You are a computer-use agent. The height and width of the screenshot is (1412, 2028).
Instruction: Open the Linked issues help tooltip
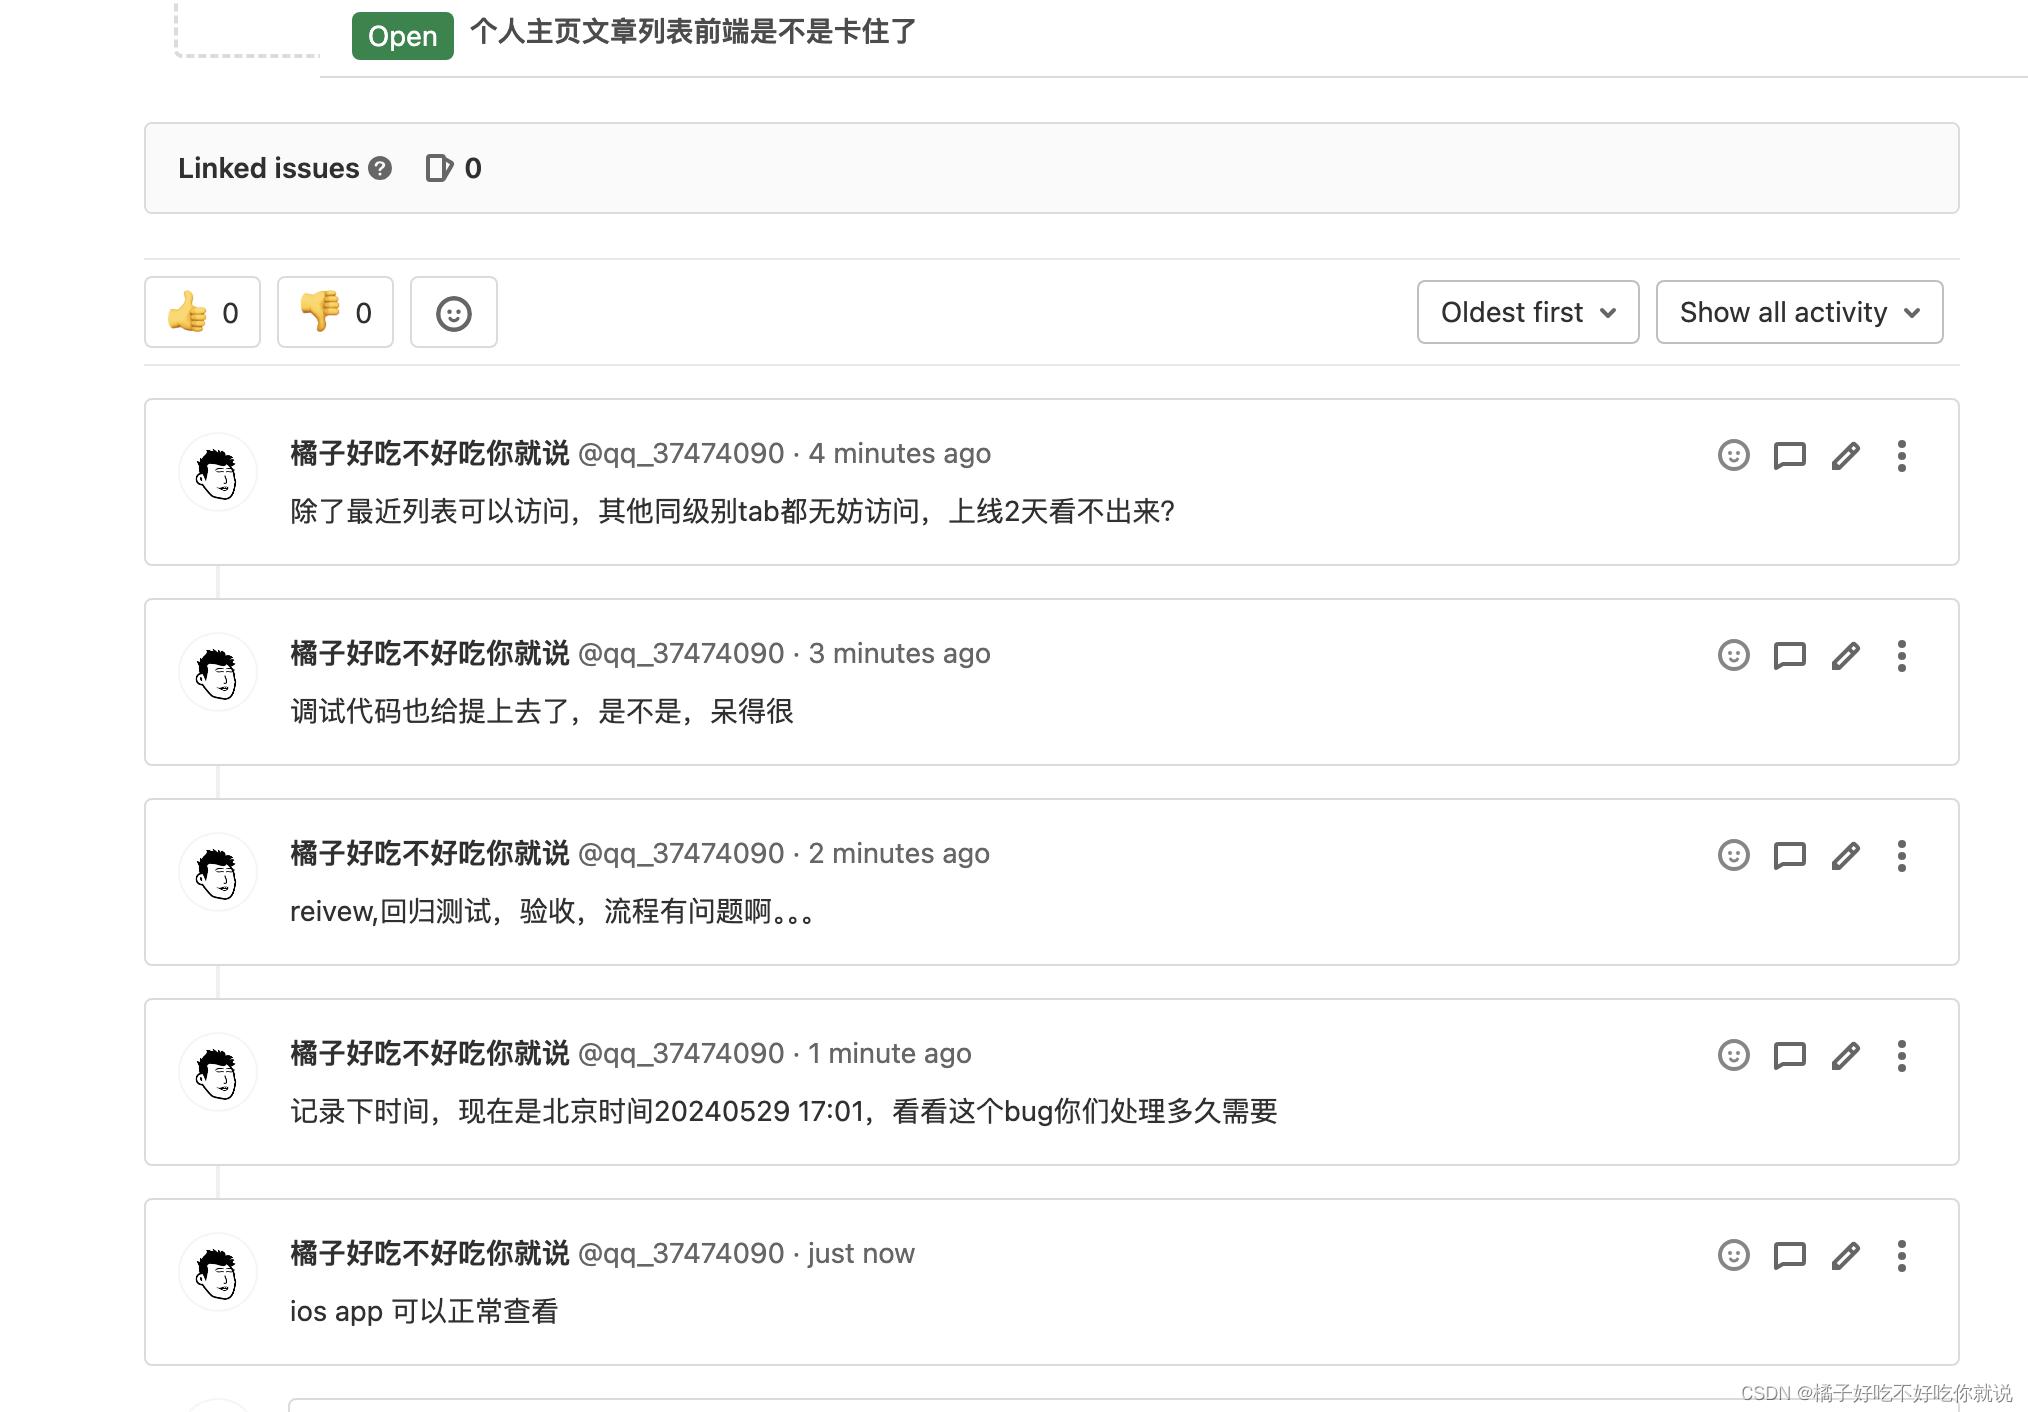379,168
